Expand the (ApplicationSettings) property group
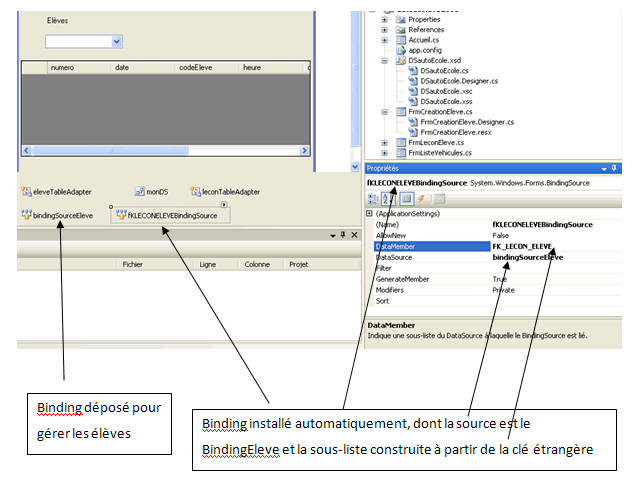640x486 pixels. pyautogui.click(x=371, y=214)
